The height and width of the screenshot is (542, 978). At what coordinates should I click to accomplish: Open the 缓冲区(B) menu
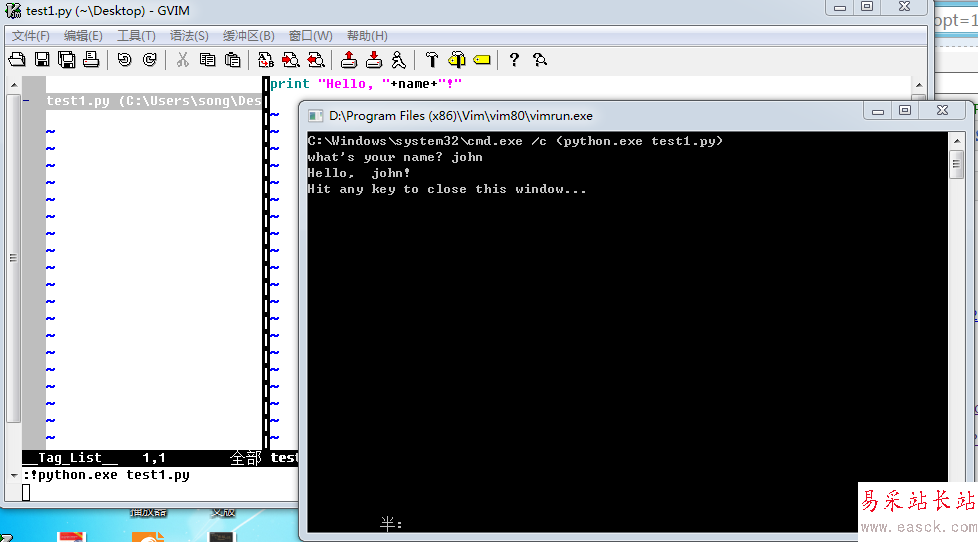[x=248, y=36]
